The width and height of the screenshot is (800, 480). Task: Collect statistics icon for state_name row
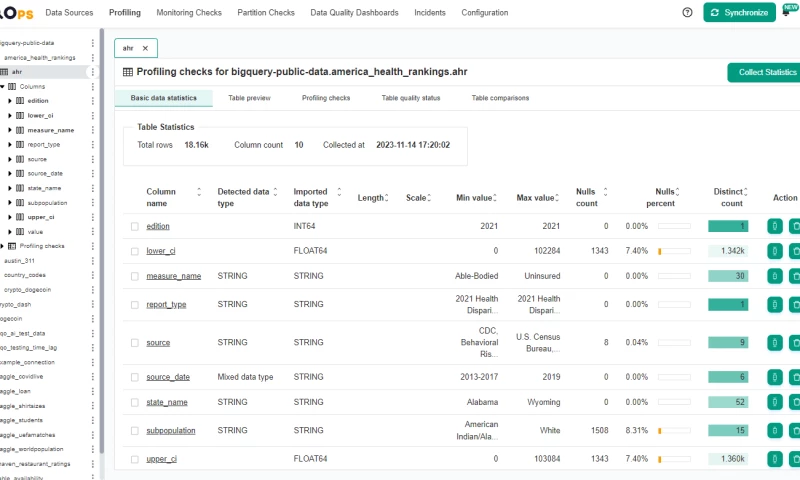click(x=774, y=402)
